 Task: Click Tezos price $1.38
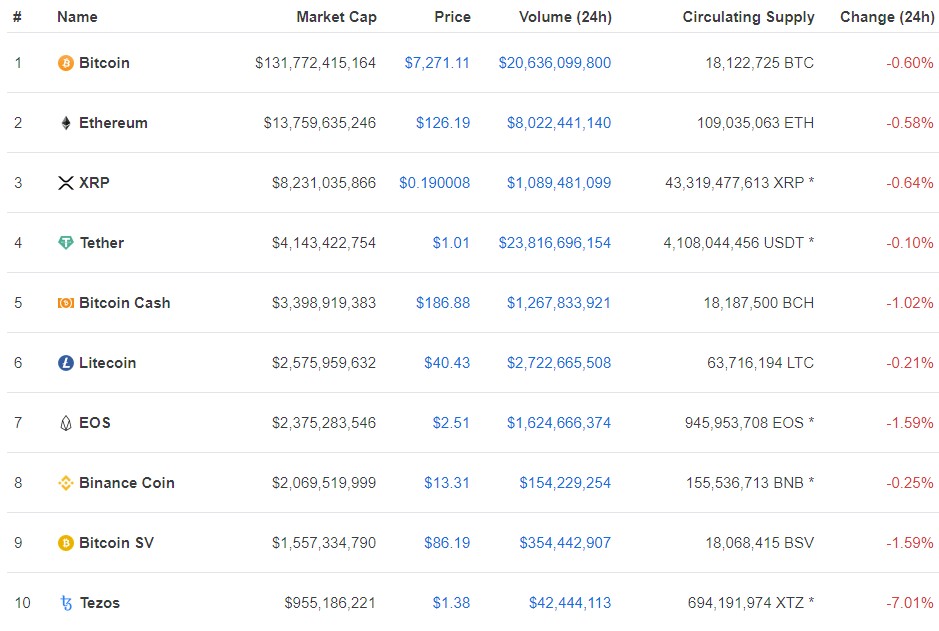pos(452,603)
